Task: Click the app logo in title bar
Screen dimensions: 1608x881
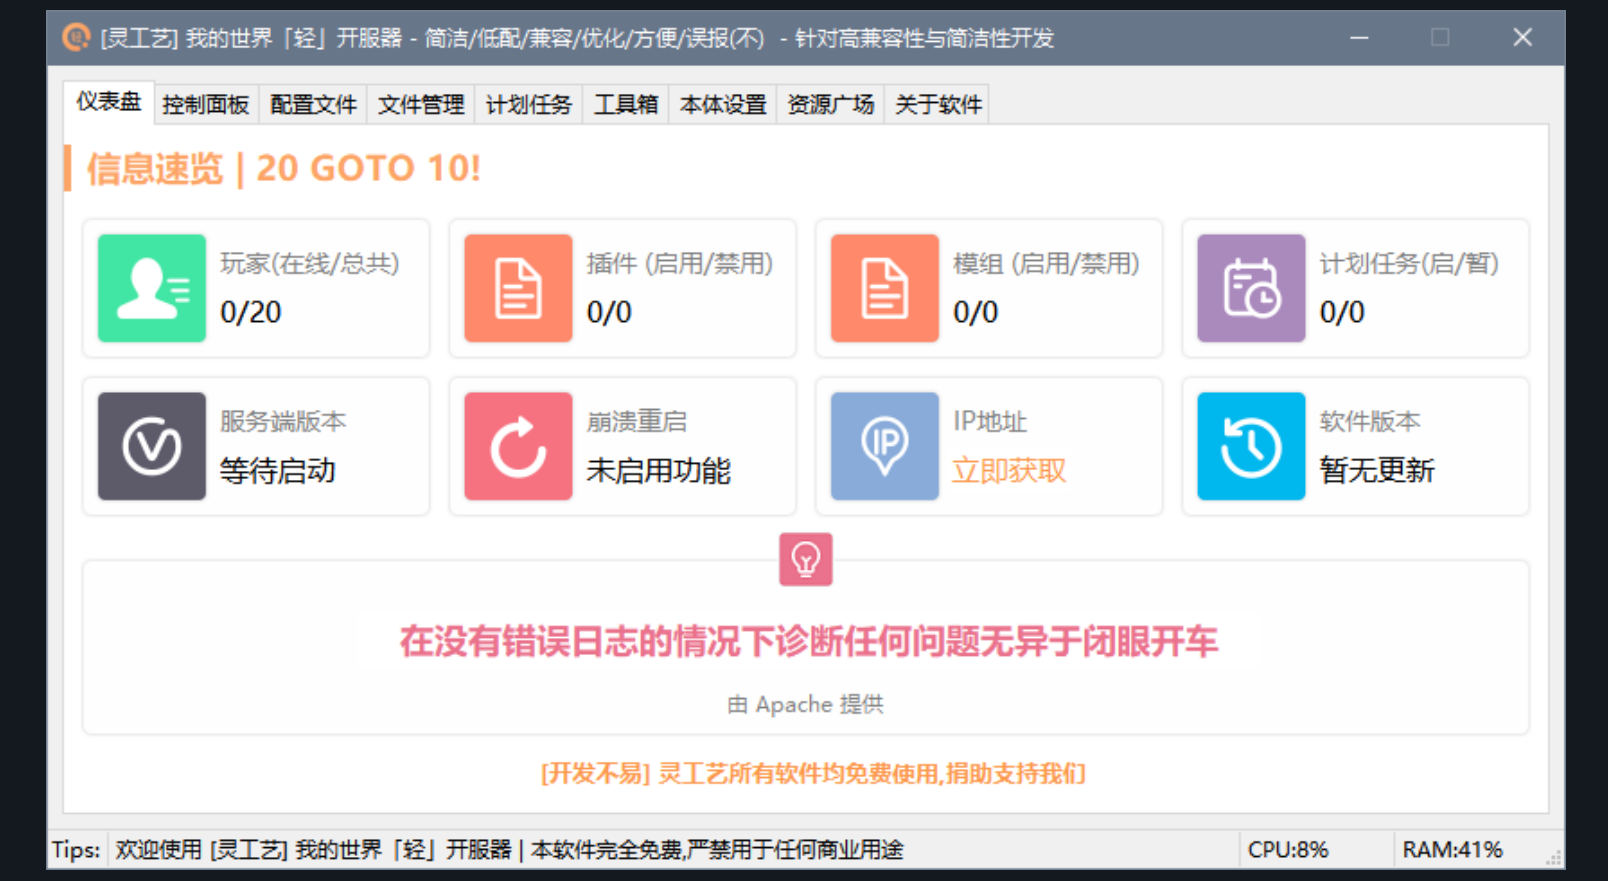Action: click(x=76, y=38)
